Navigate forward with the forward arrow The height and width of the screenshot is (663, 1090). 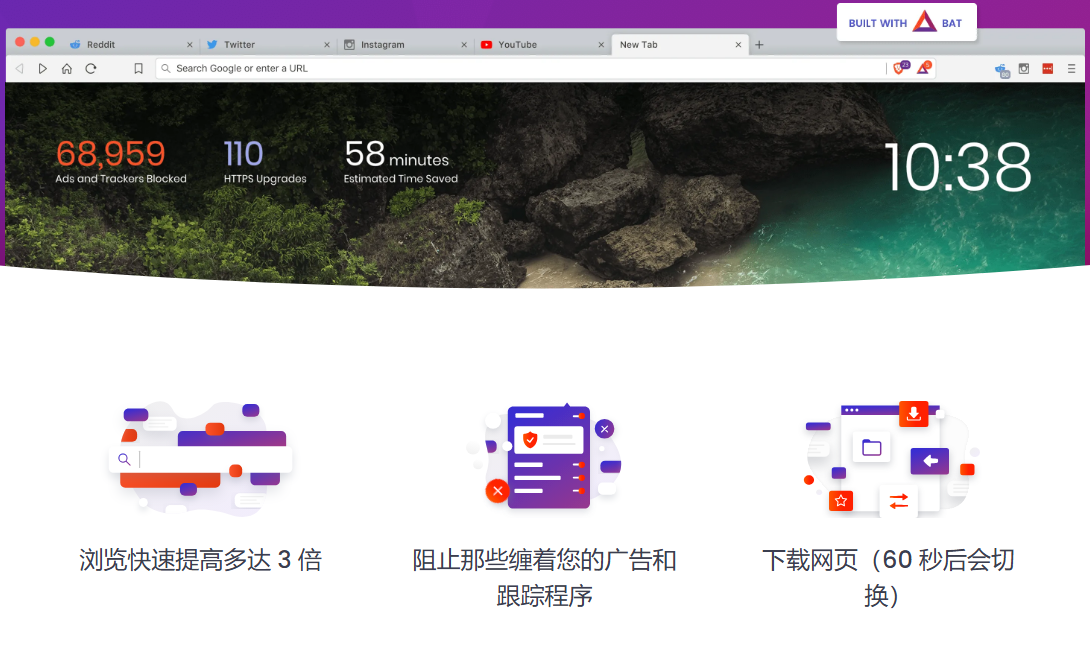pos(42,68)
